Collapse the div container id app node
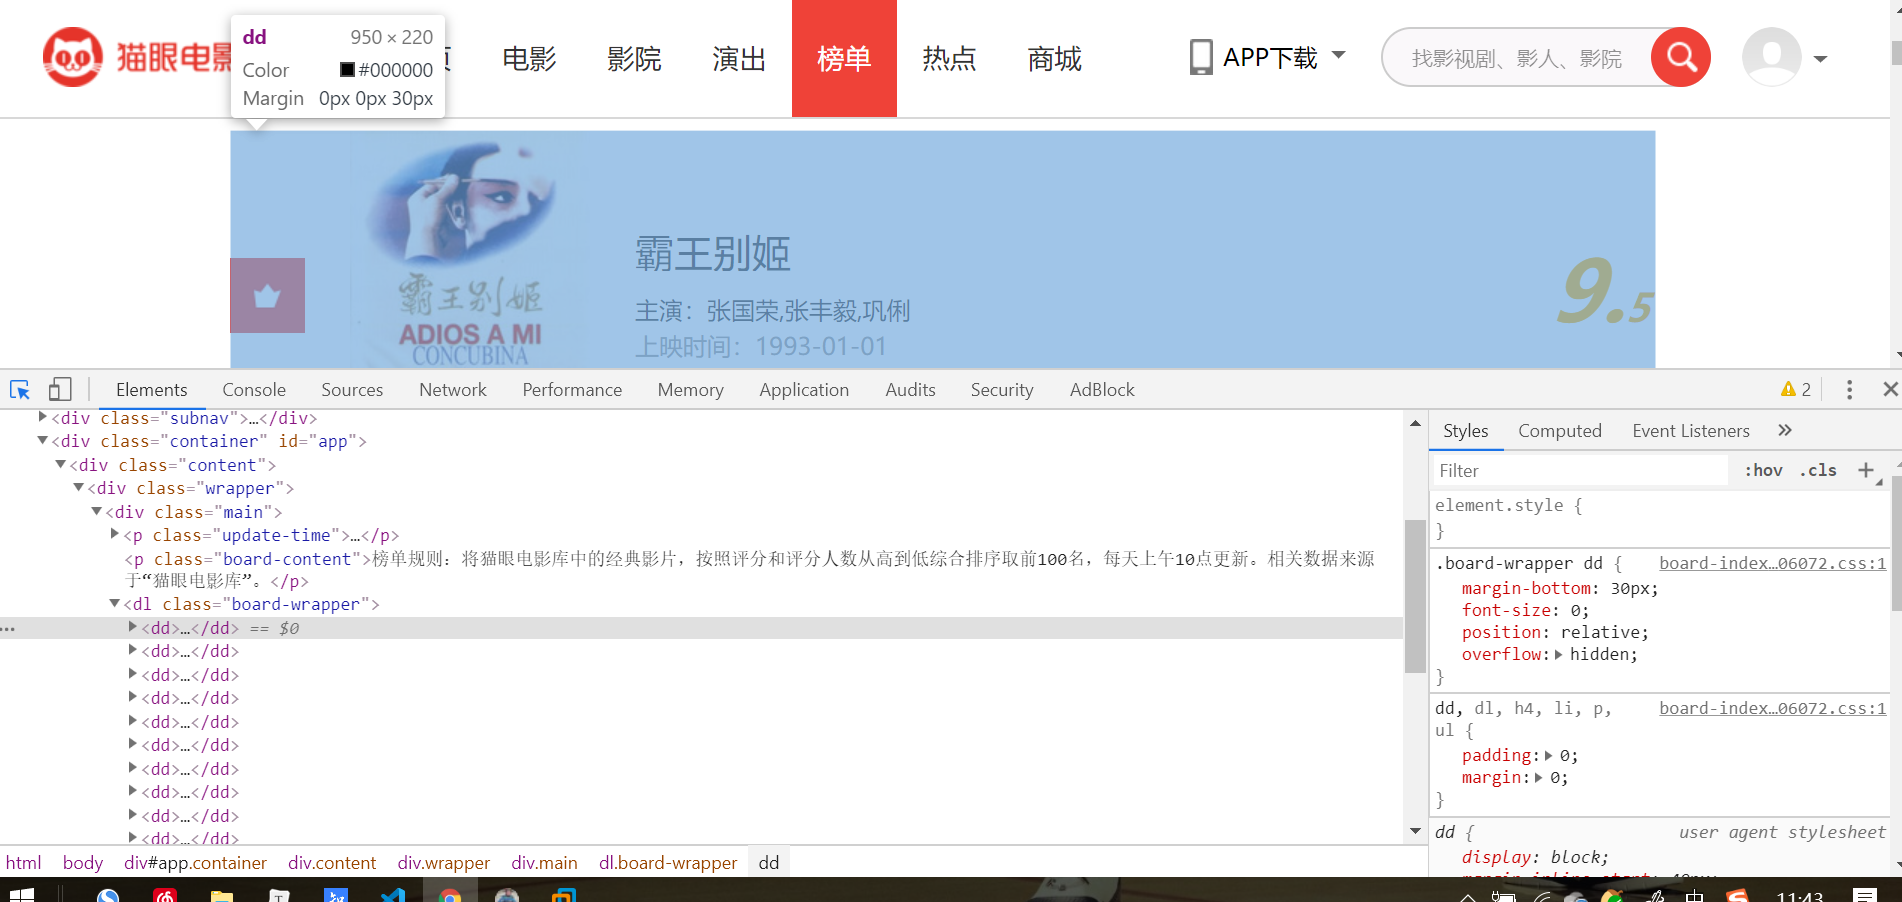Screen dimensions: 1902x902 point(42,440)
